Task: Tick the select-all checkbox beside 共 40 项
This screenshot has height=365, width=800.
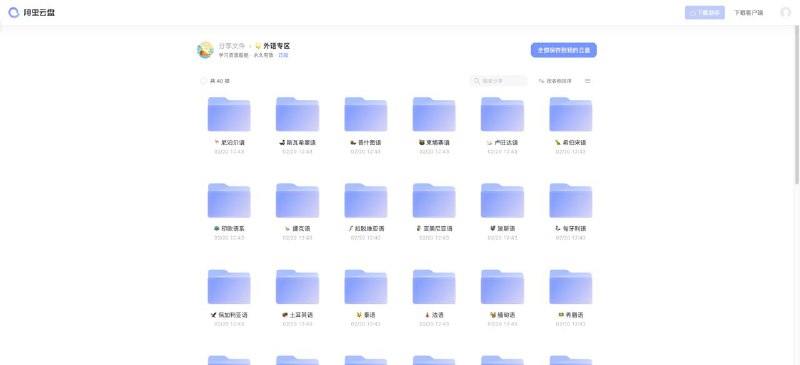Action: pos(203,81)
